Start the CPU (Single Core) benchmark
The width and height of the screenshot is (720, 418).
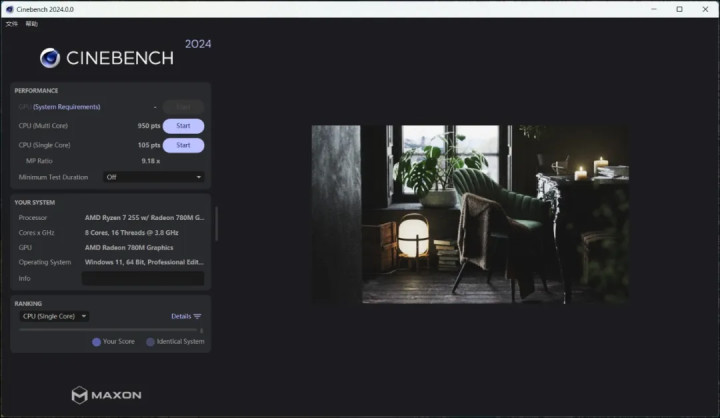pyautogui.click(x=183, y=145)
